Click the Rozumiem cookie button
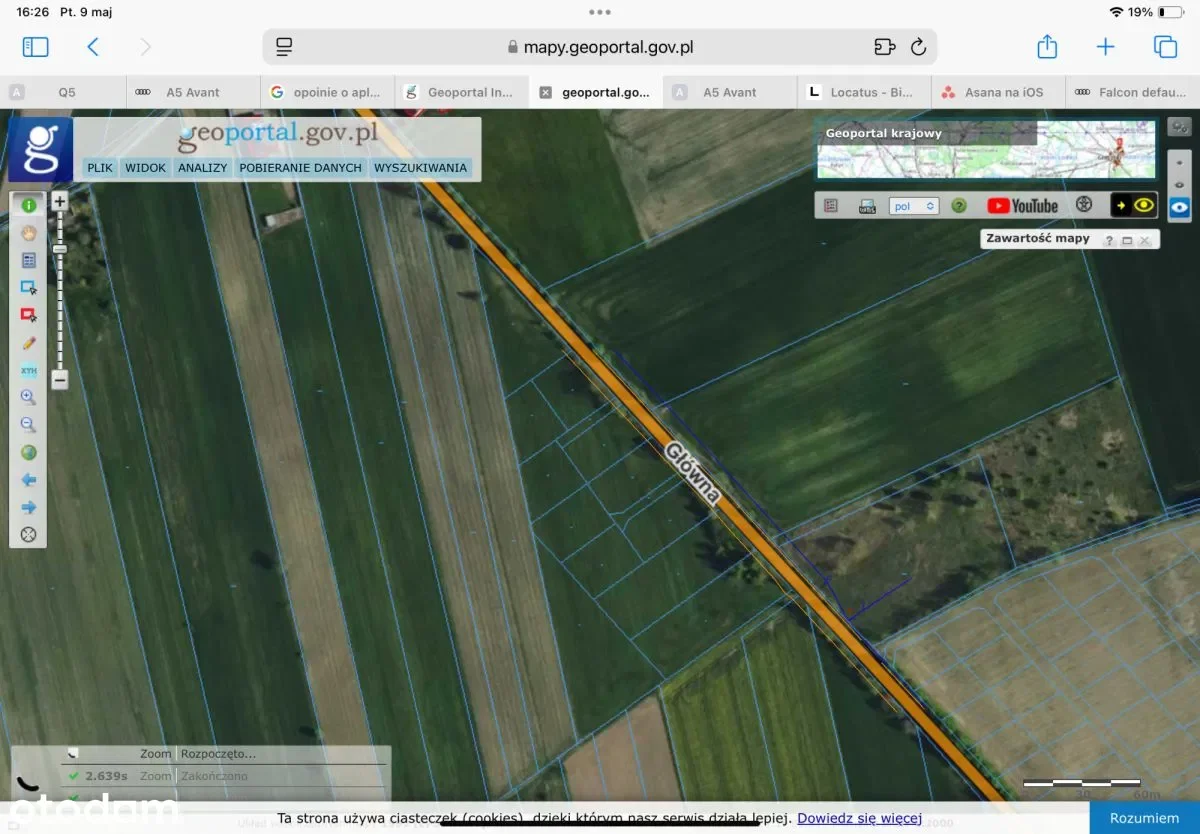1200x834 pixels. 1144,818
